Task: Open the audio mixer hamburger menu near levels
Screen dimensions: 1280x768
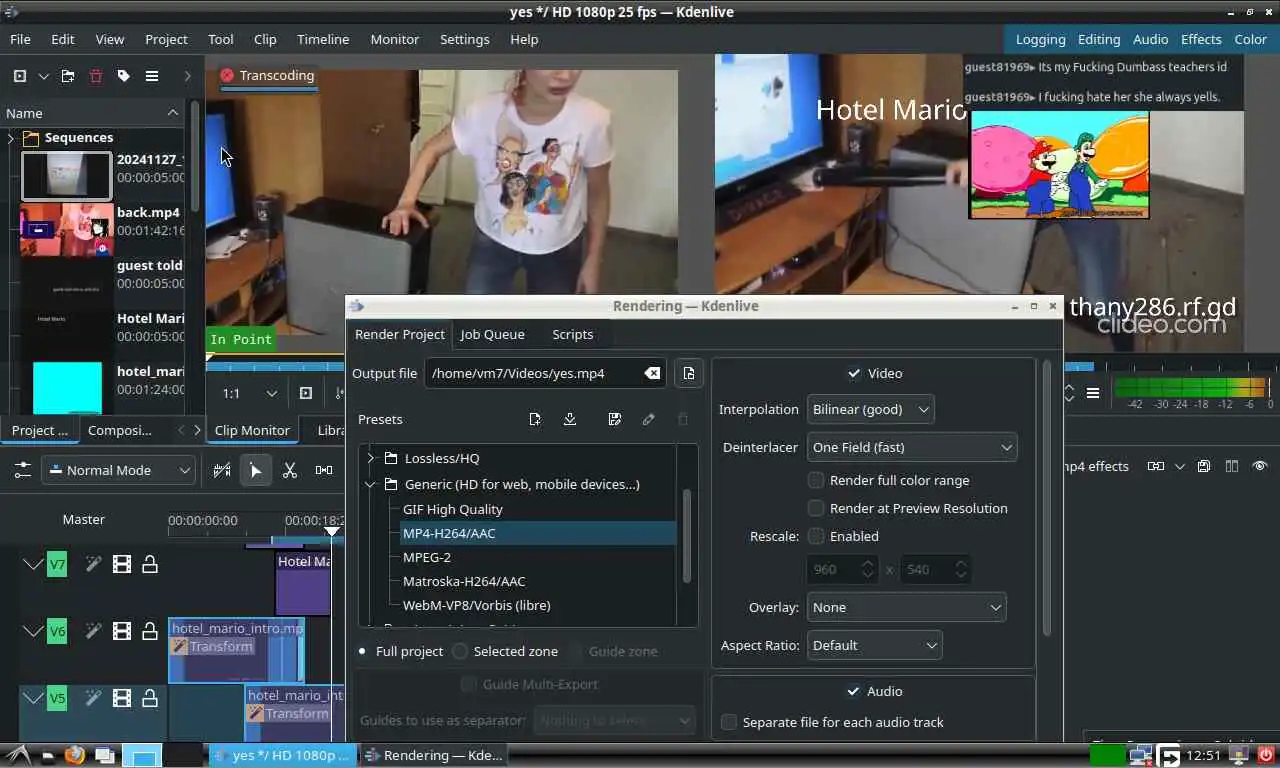Action: (1093, 393)
